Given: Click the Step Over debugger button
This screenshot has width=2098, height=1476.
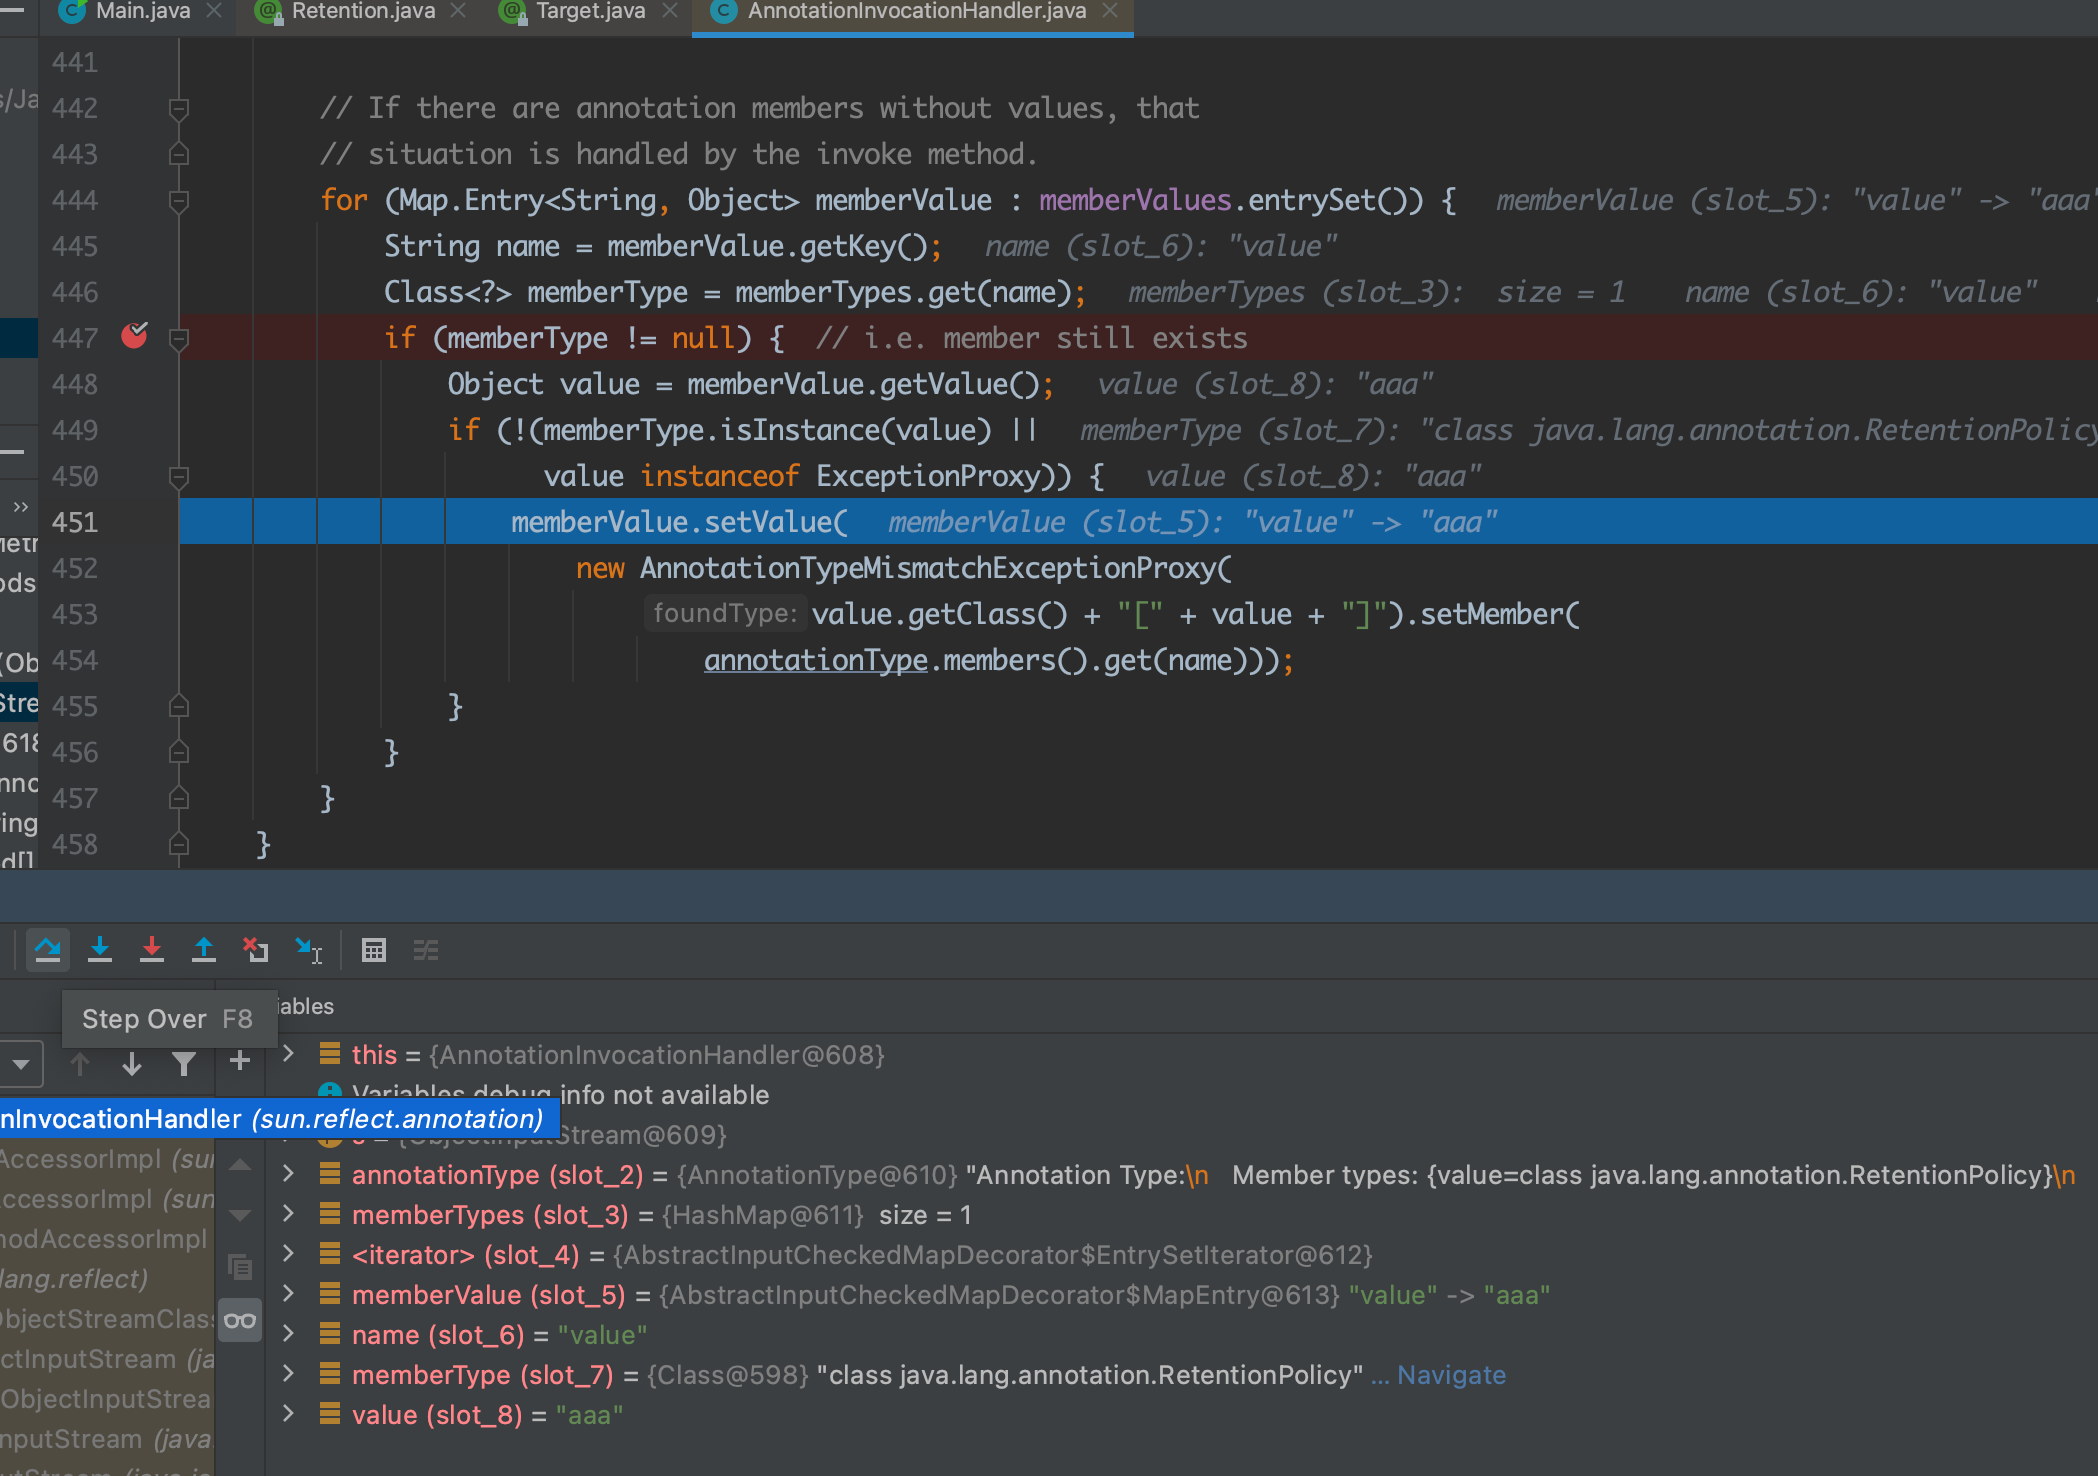Looking at the screenshot, I should (48, 949).
